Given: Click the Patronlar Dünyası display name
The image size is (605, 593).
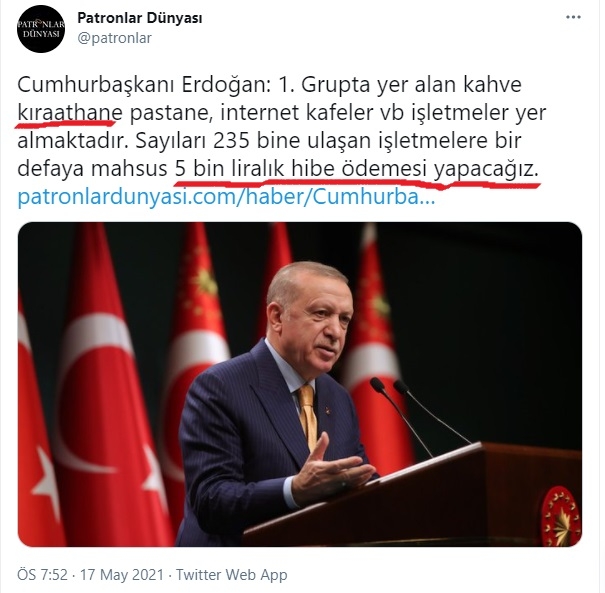Looking at the screenshot, I should 140,18.
